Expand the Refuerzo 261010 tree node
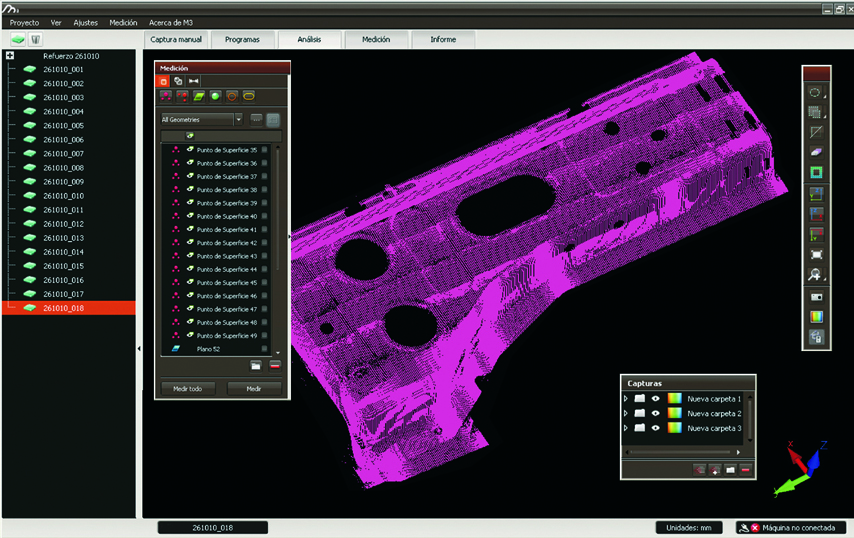Screen dimensions: 854x538 (x=9, y=56)
